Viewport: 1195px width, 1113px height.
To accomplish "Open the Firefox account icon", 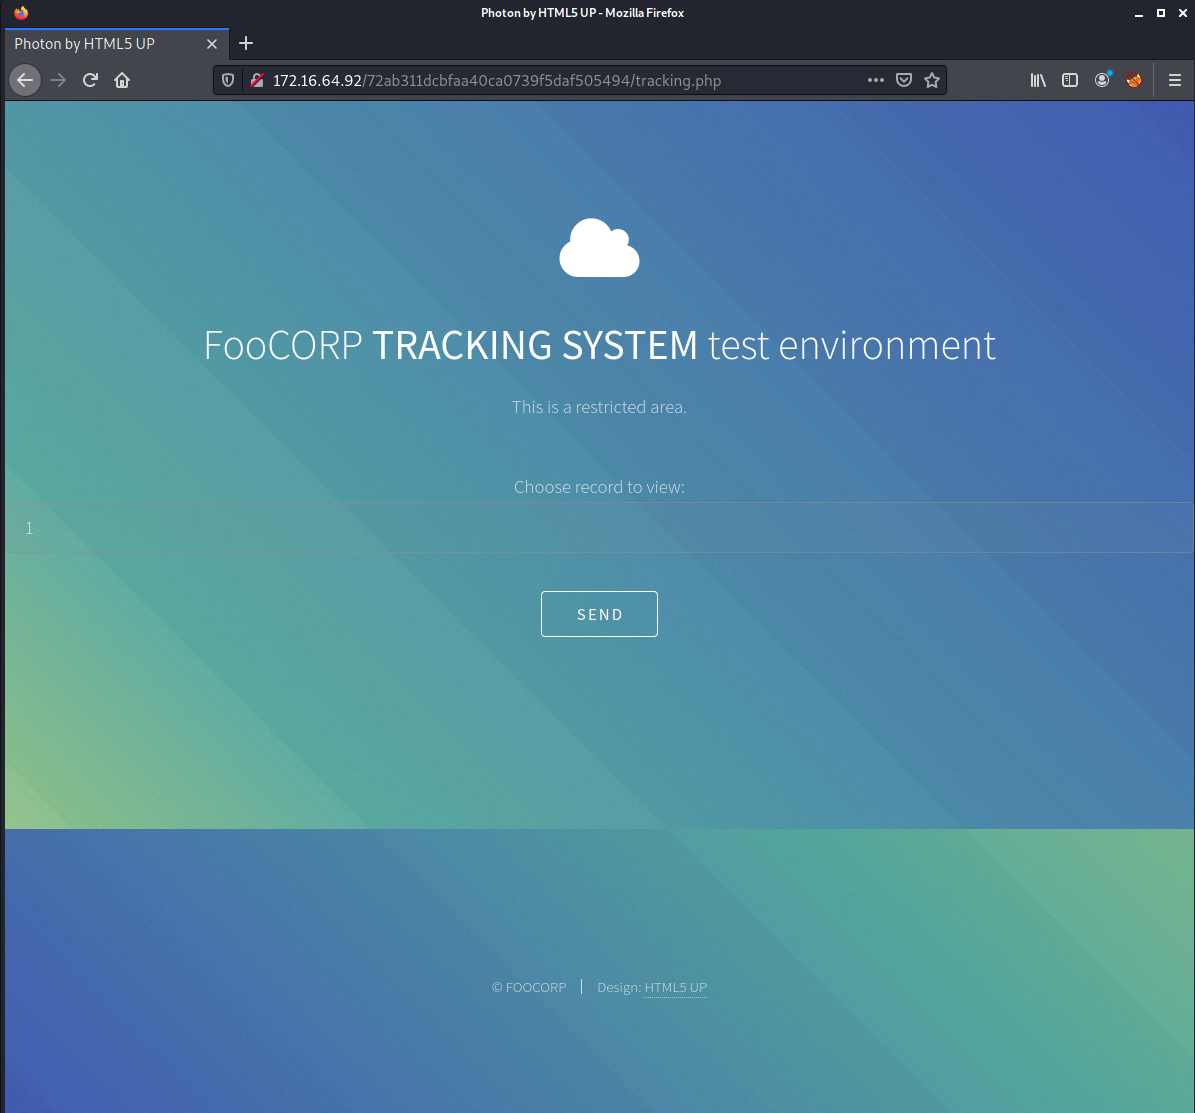I will [x=1102, y=80].
